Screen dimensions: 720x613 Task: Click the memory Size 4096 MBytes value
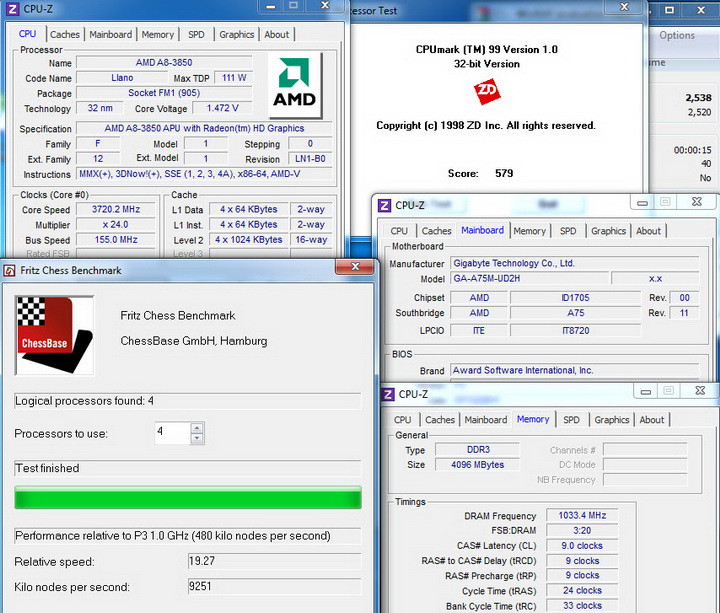[x=477, y=465]
